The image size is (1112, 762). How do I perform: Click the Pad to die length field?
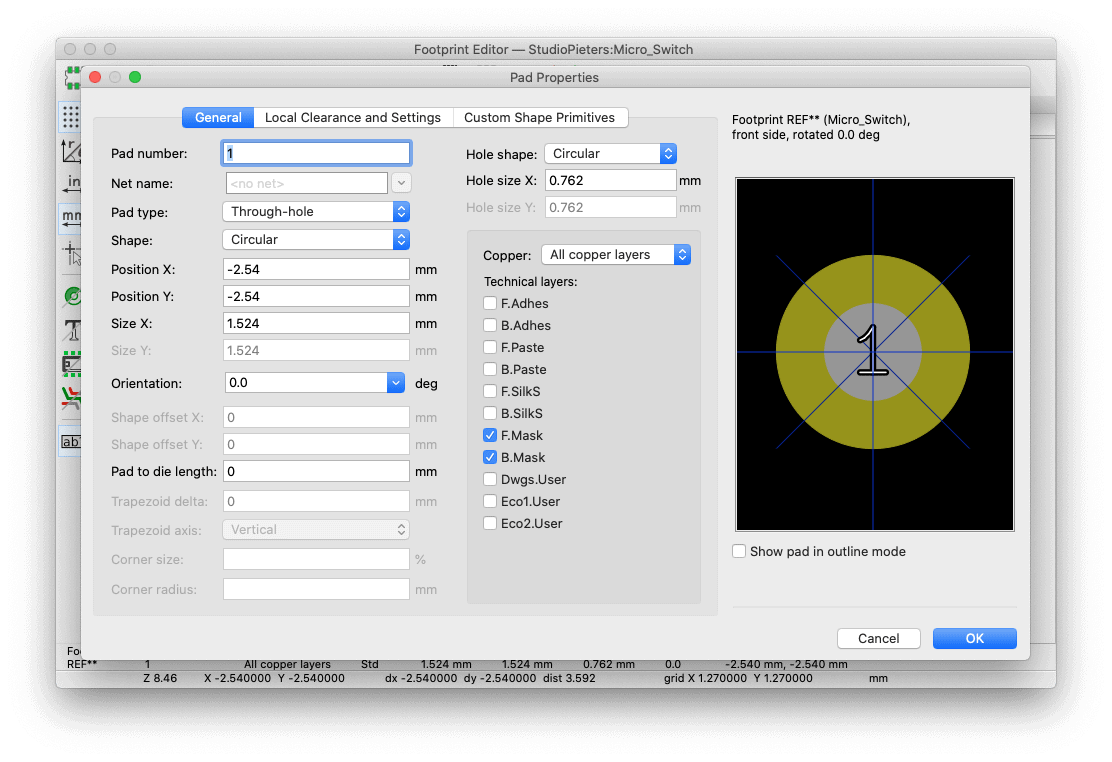[x=316, y=472]
